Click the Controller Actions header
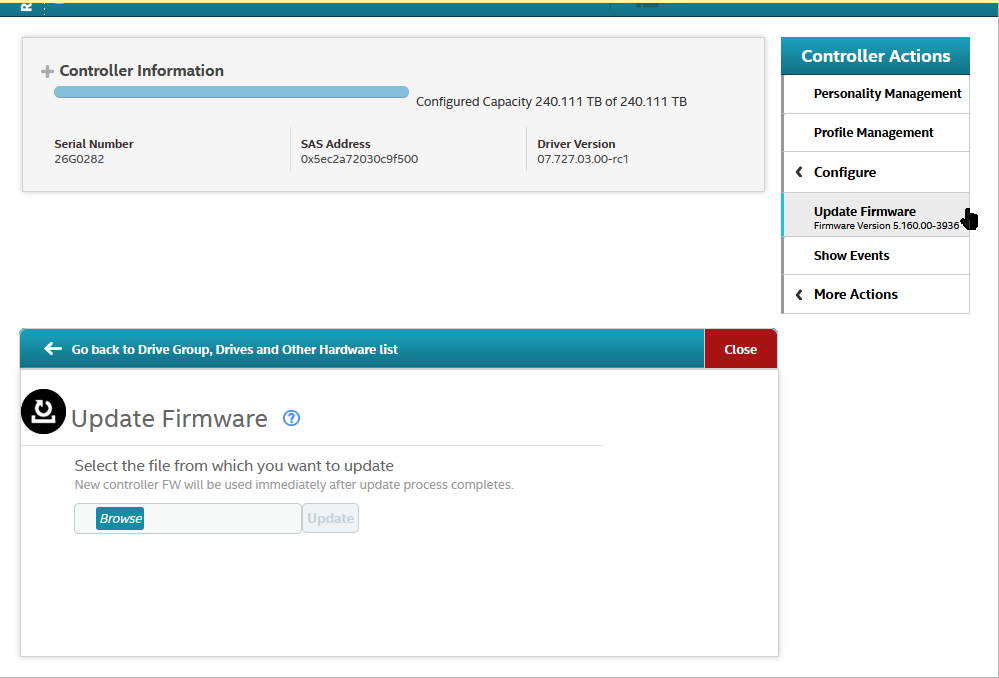Screen dimensions: 999x678 coord(875,57)
